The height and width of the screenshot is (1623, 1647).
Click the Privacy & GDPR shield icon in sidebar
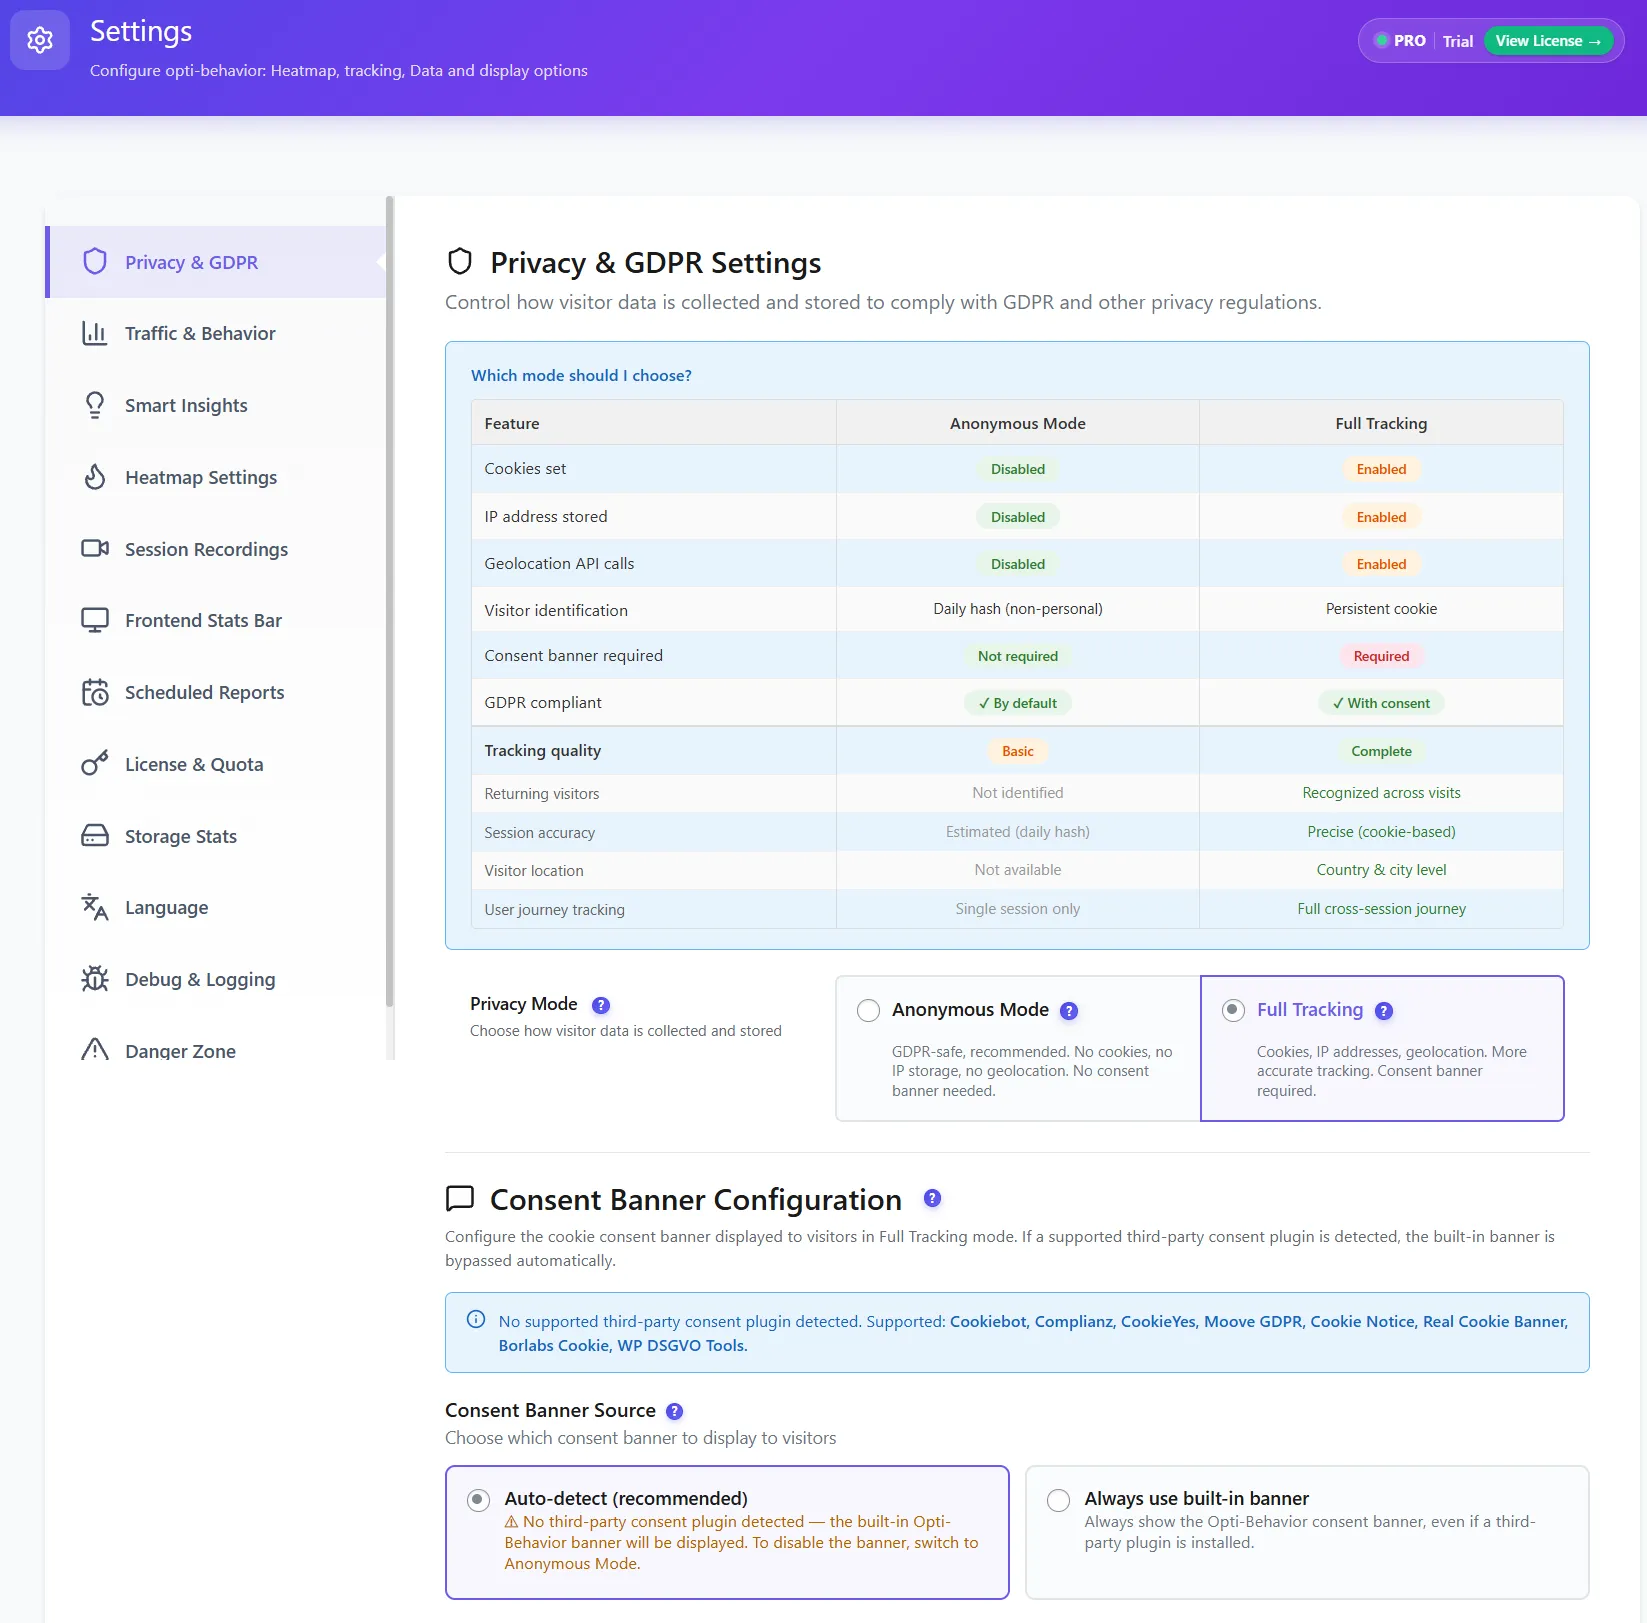point(95,261)
